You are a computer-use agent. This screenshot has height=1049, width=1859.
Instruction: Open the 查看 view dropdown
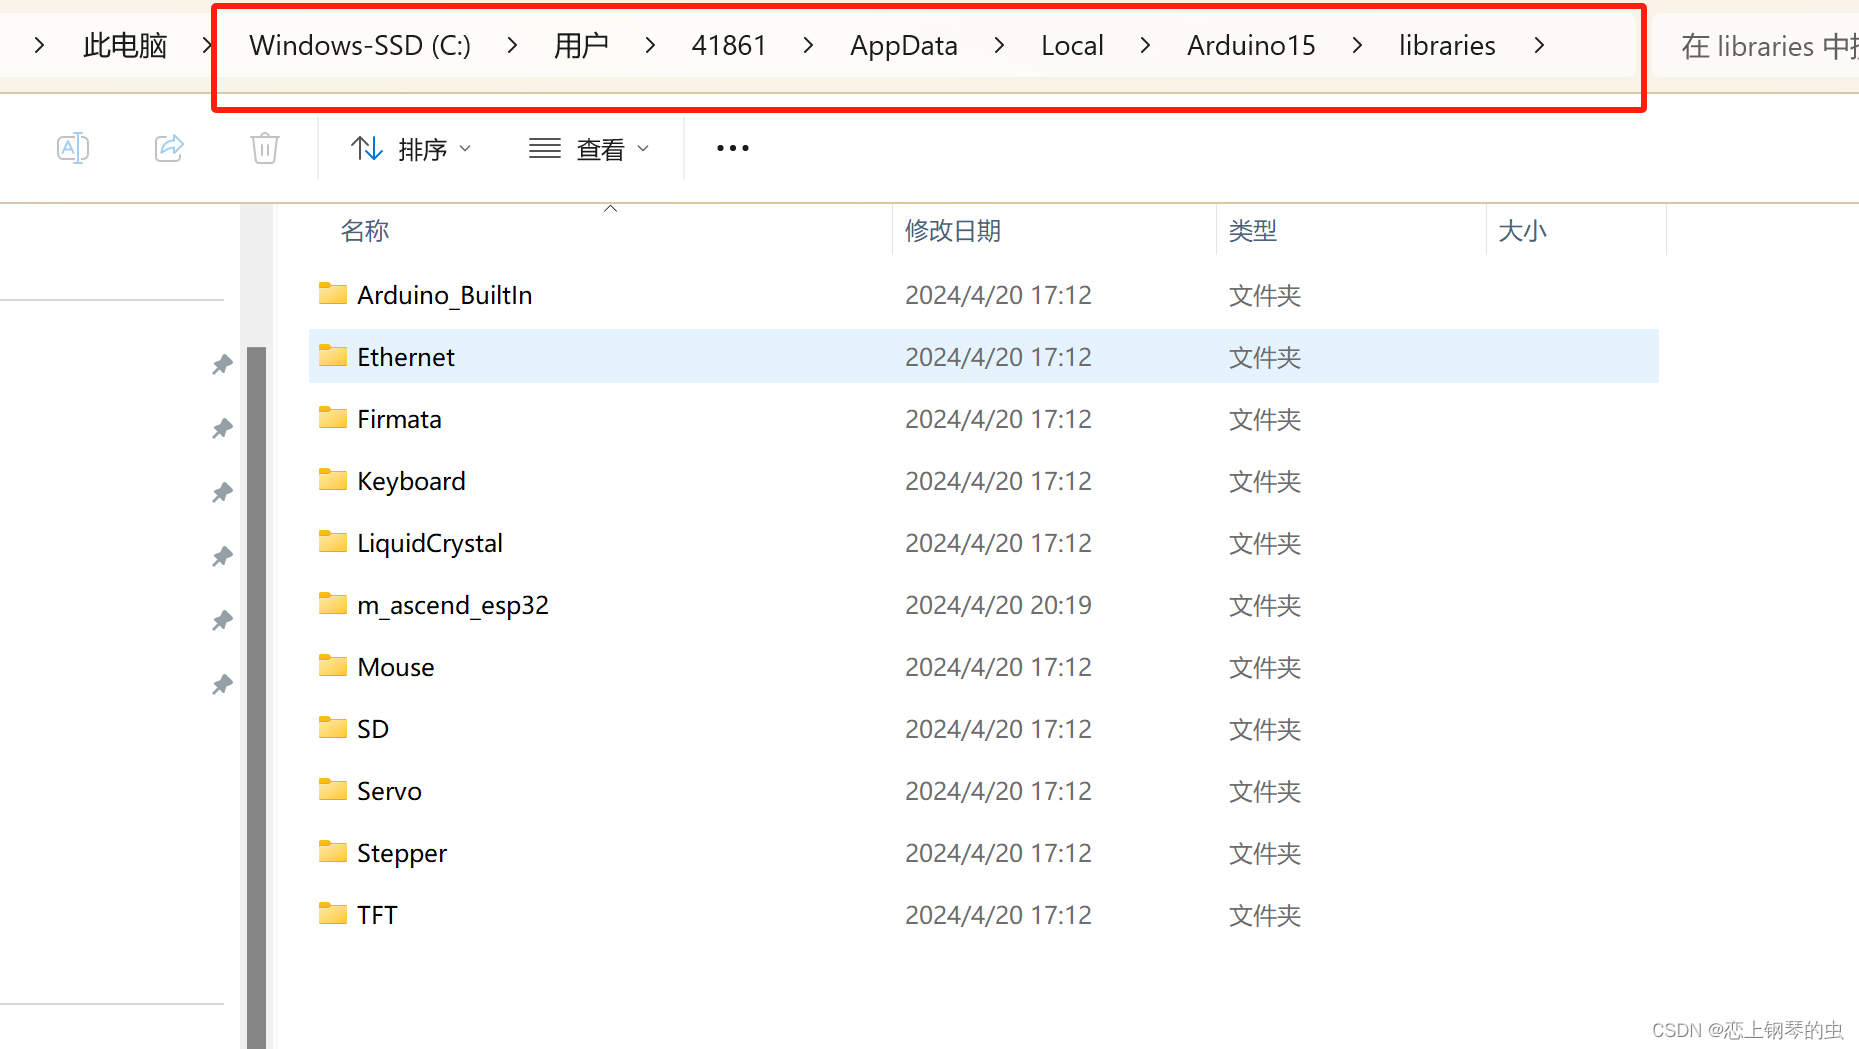[x=589, y=149]
